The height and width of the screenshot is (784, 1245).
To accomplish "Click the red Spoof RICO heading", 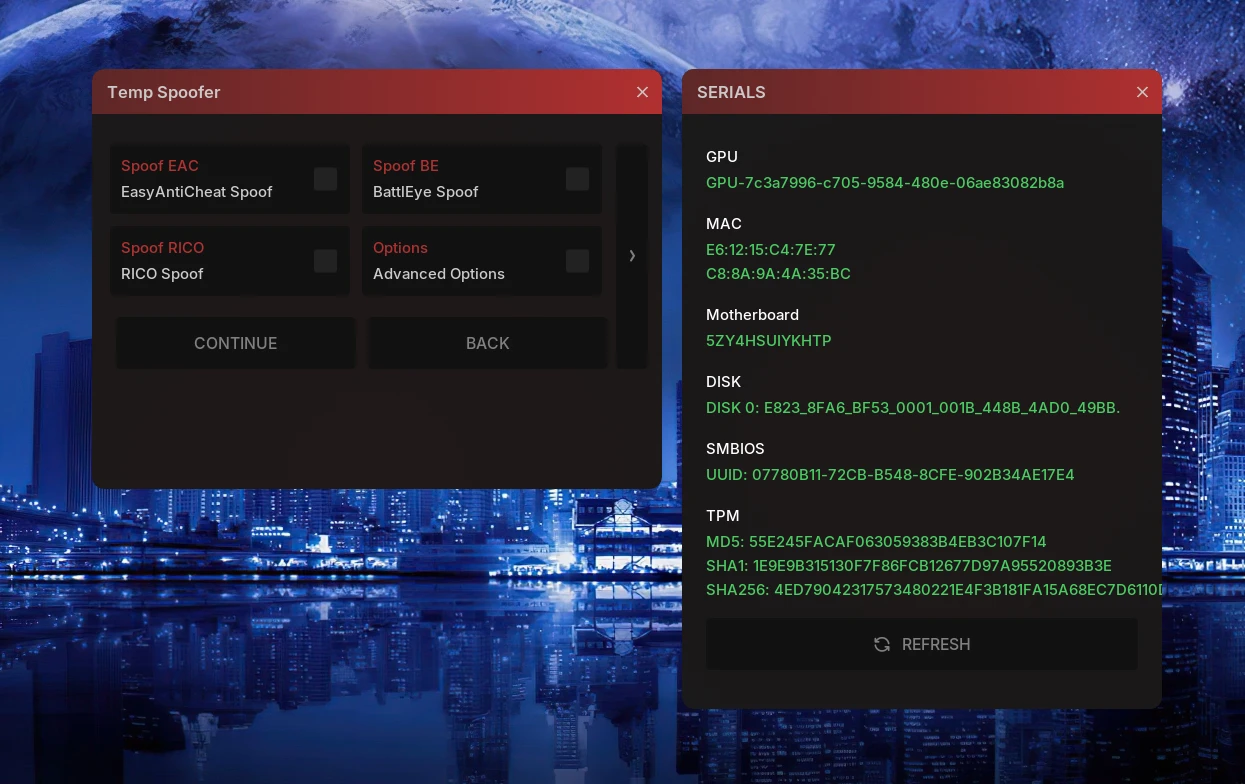I will (x=162, y=247).
